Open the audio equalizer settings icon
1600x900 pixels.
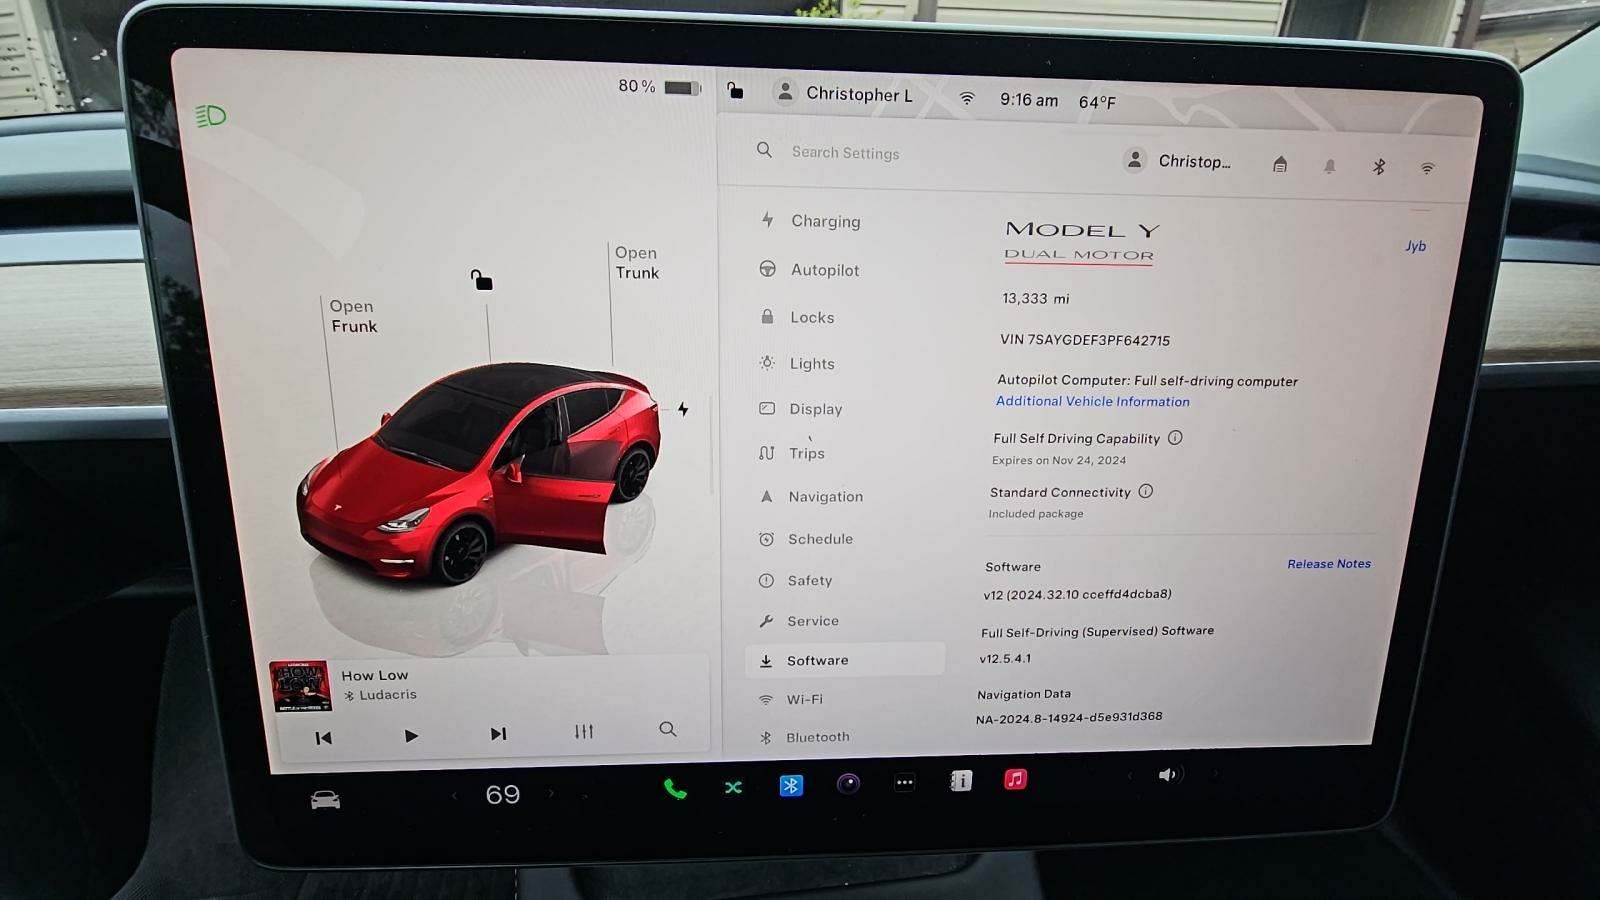tap(584, 732)
